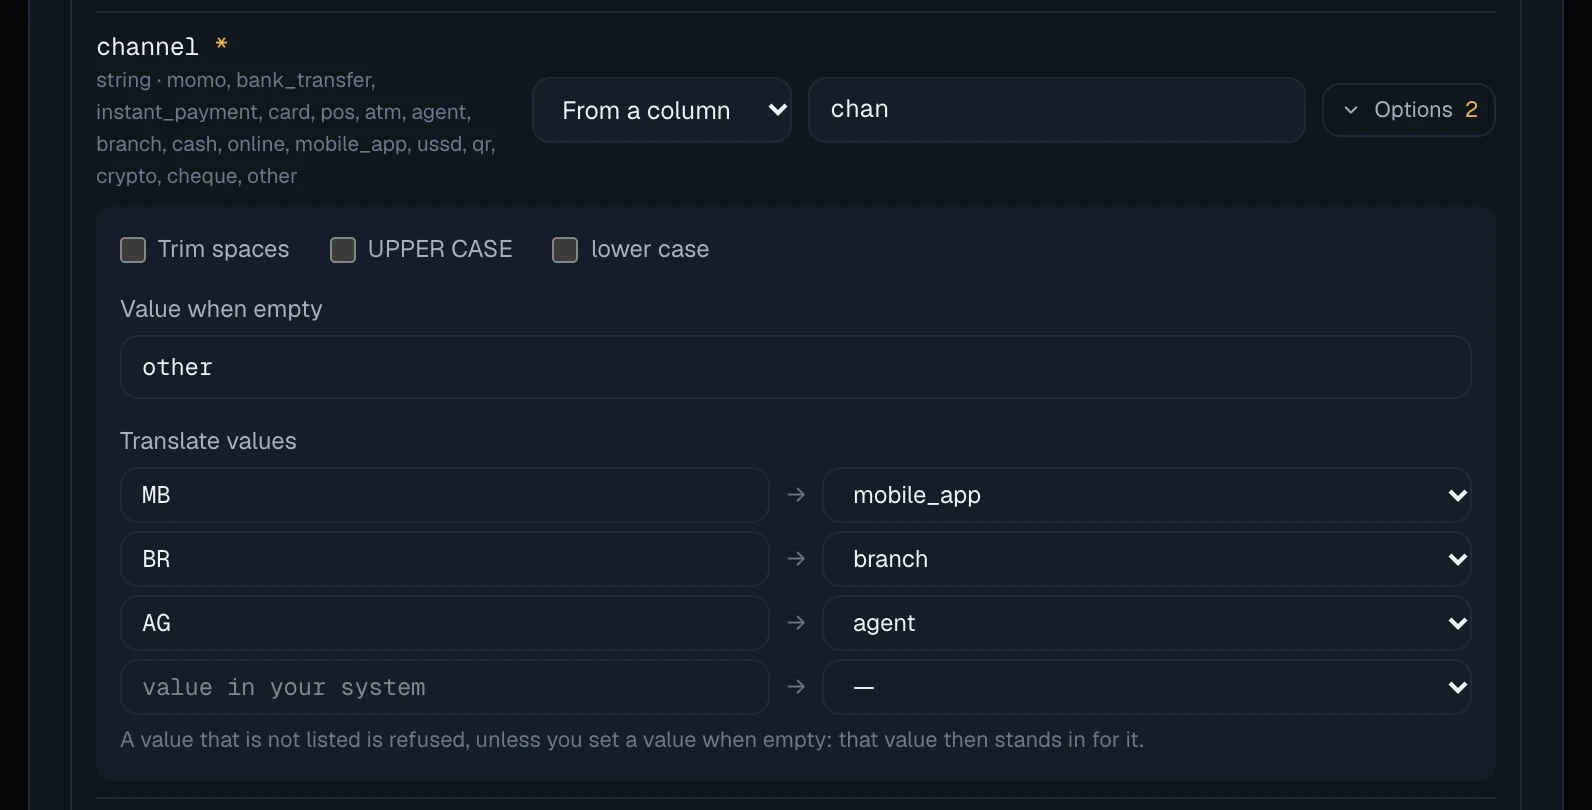Click the arrow icon next to BR
This screenshot has width=1592, height=810.
pos(796,559)
